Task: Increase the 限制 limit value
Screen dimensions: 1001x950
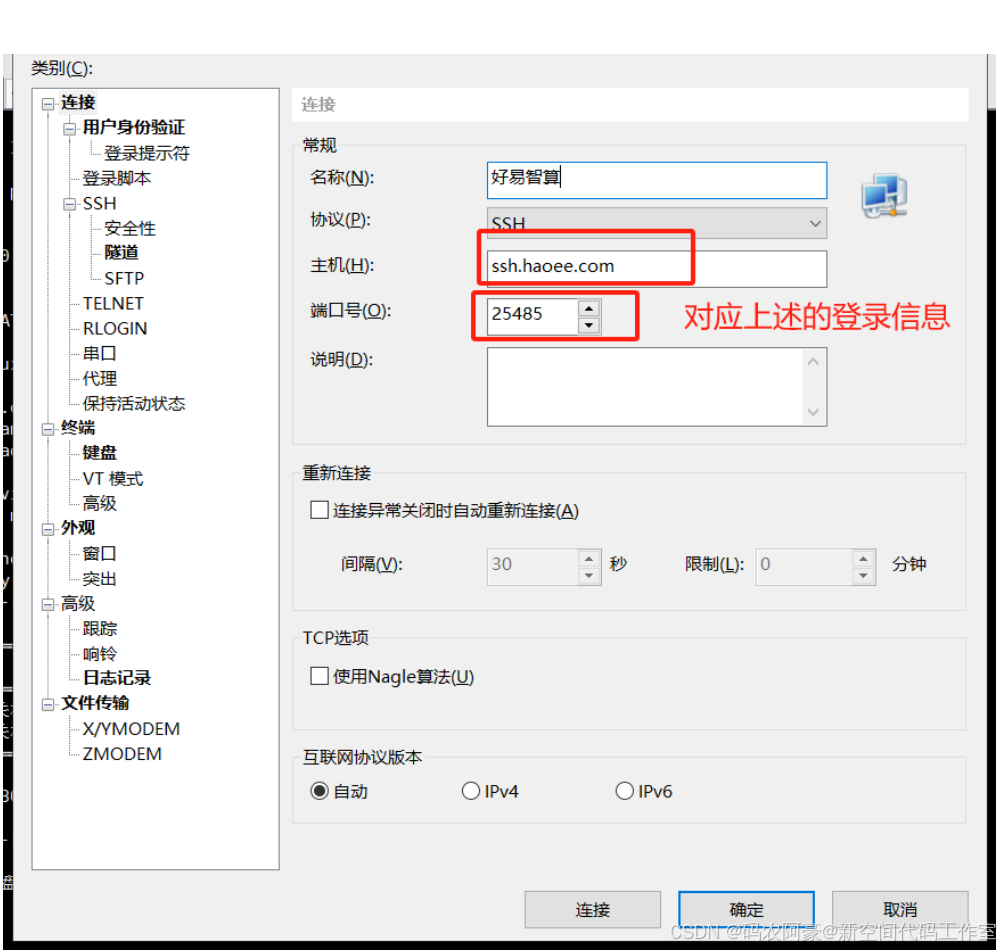Action: click(863, 559)
